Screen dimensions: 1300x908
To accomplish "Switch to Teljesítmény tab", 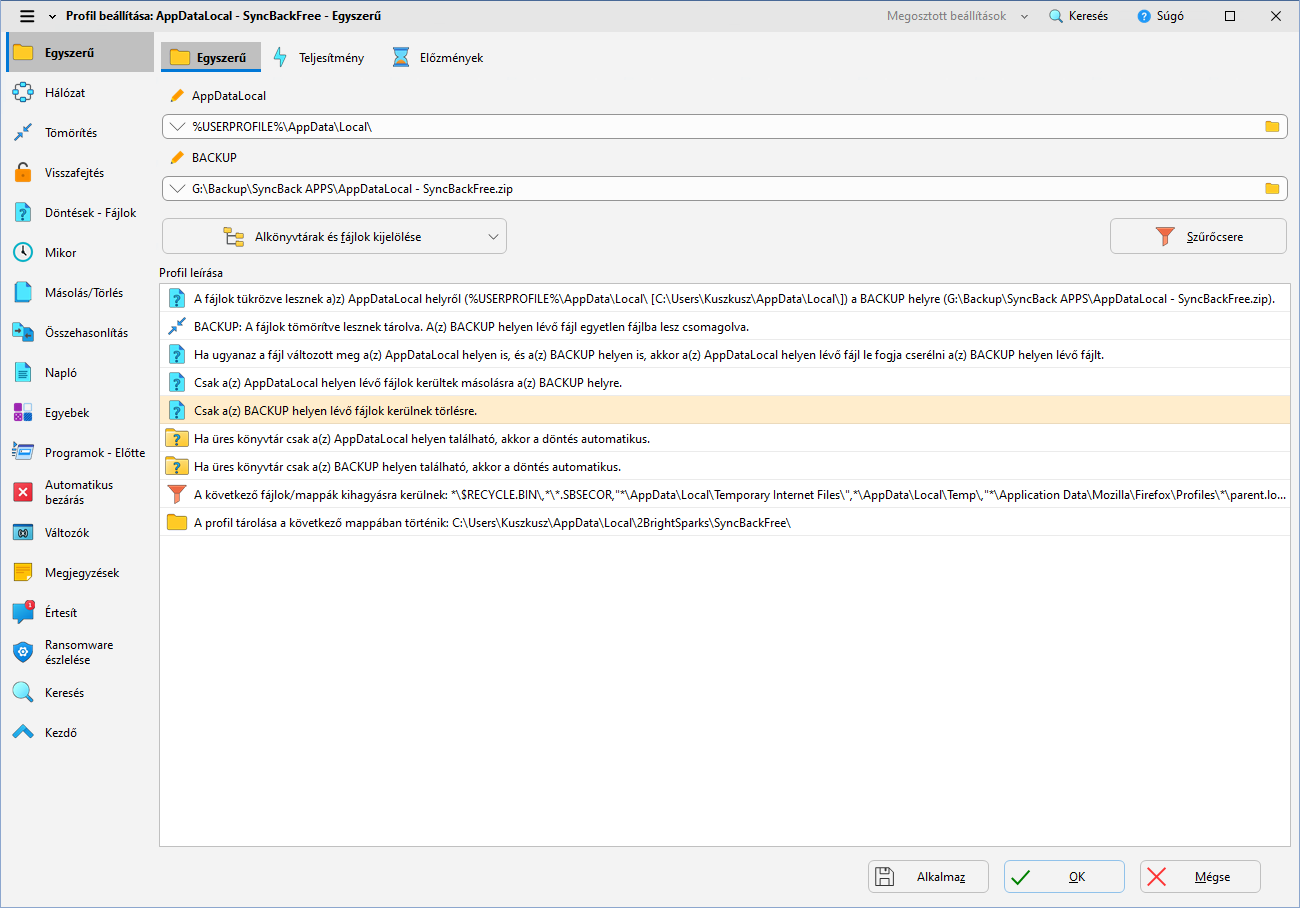I will 318,58.
